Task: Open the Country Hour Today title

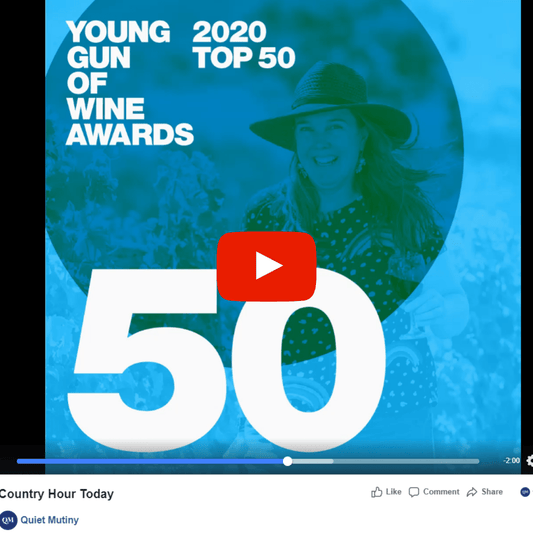Action: pyautogui.click(x=56, y=494)
